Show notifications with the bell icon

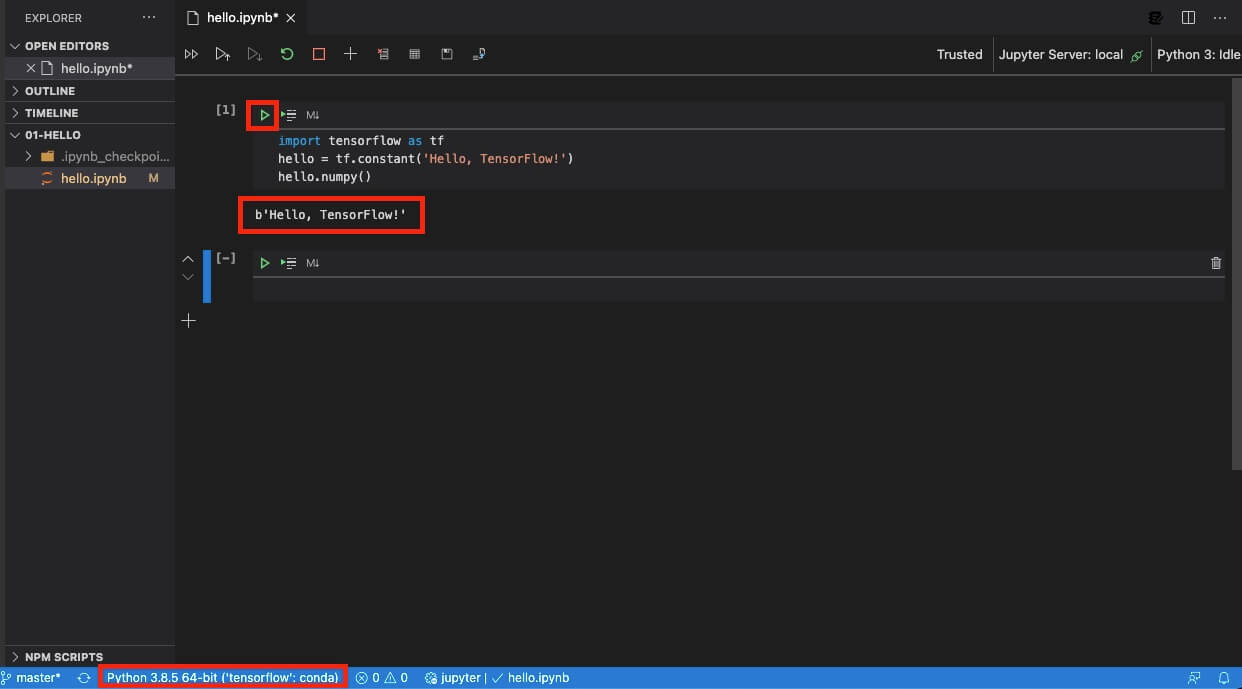click(1223, 678)
